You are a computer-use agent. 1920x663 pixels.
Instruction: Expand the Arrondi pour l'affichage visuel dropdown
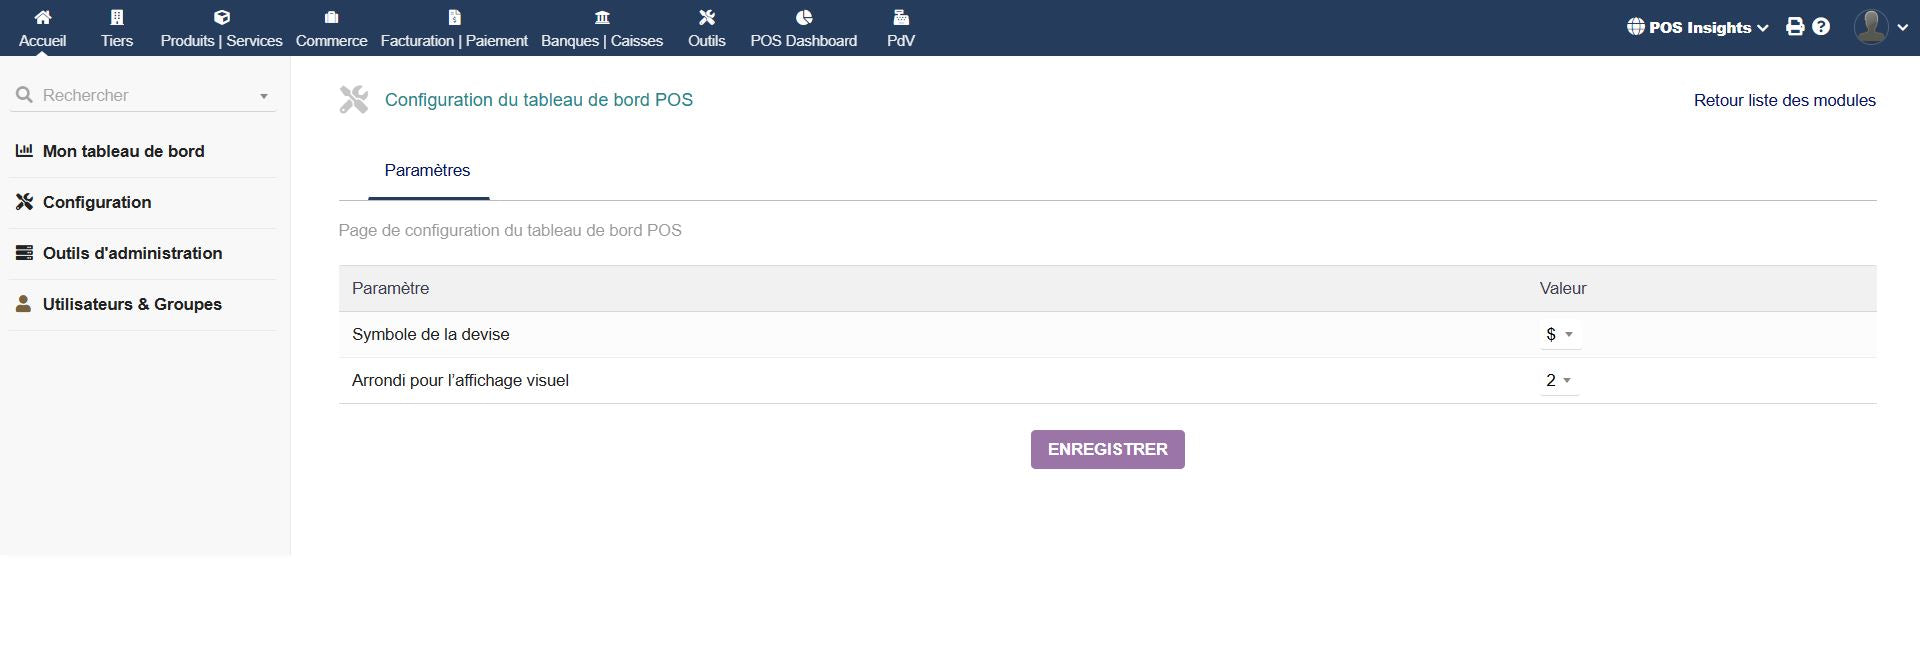(x=1559, y=381)
